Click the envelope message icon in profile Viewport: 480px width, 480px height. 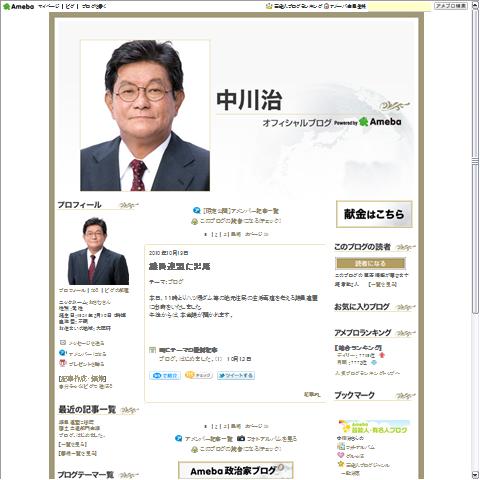tap(62, 342)
